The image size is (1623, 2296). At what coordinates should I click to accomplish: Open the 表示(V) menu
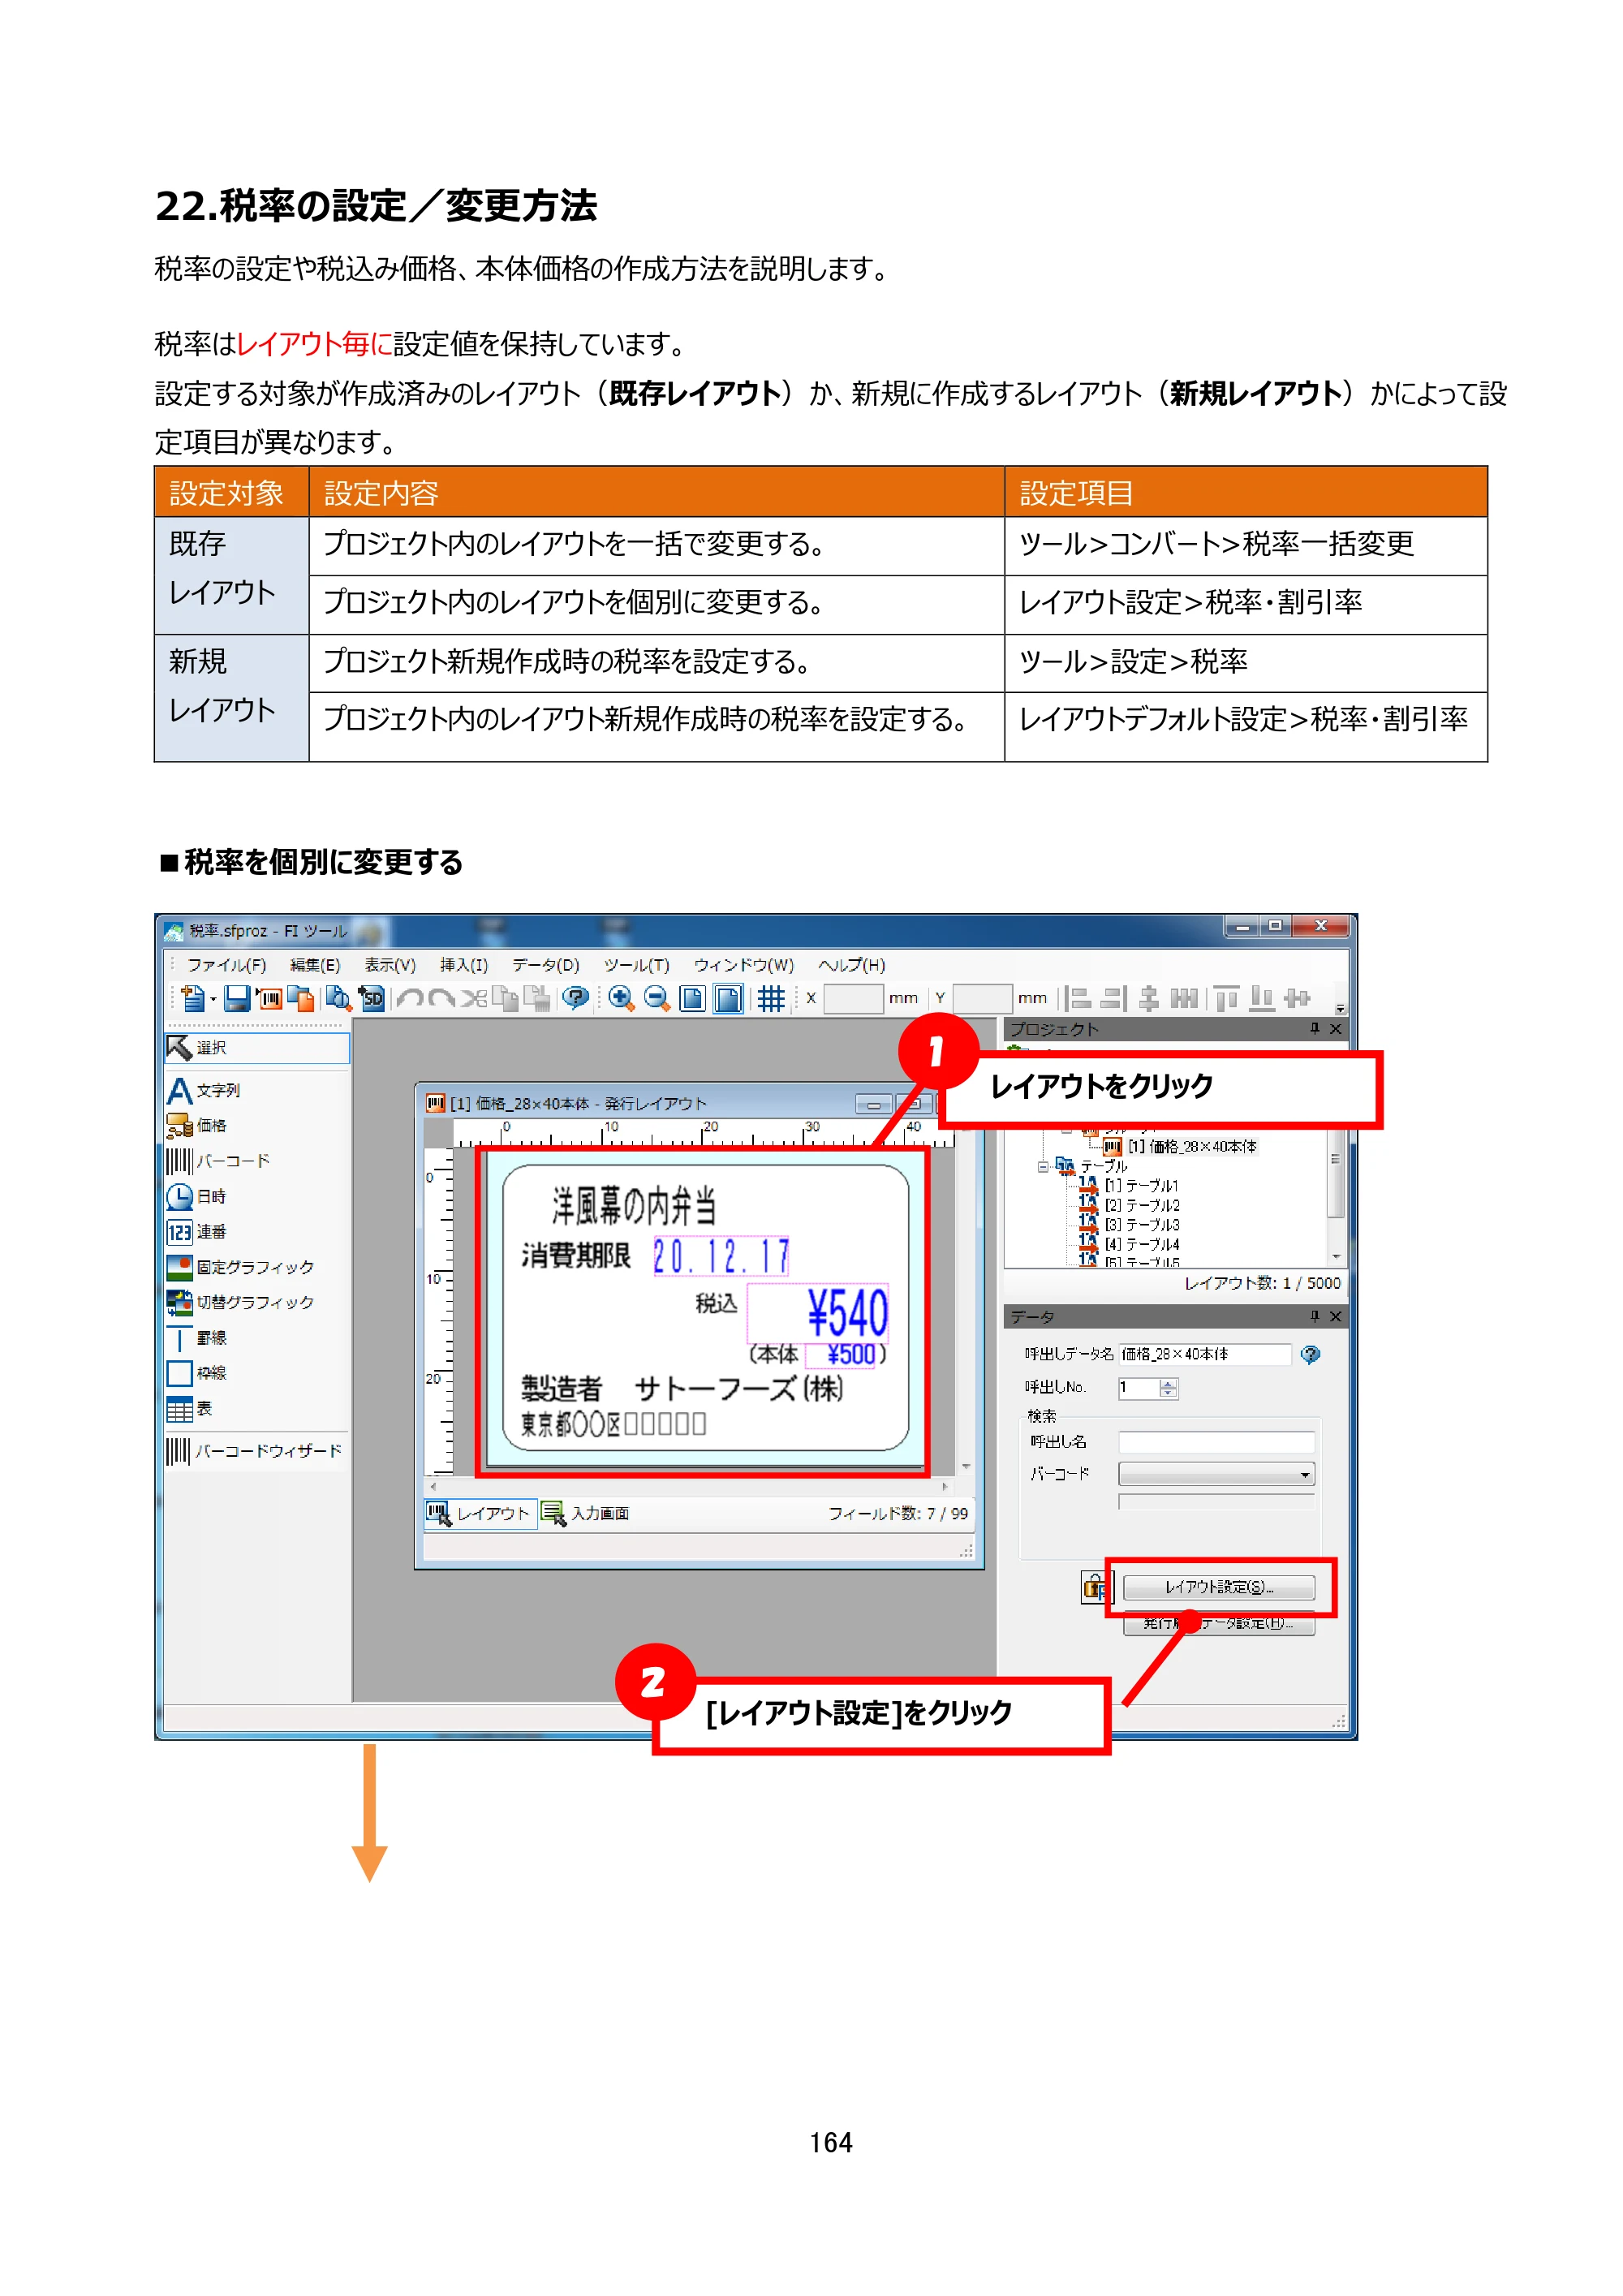(389, 965)
